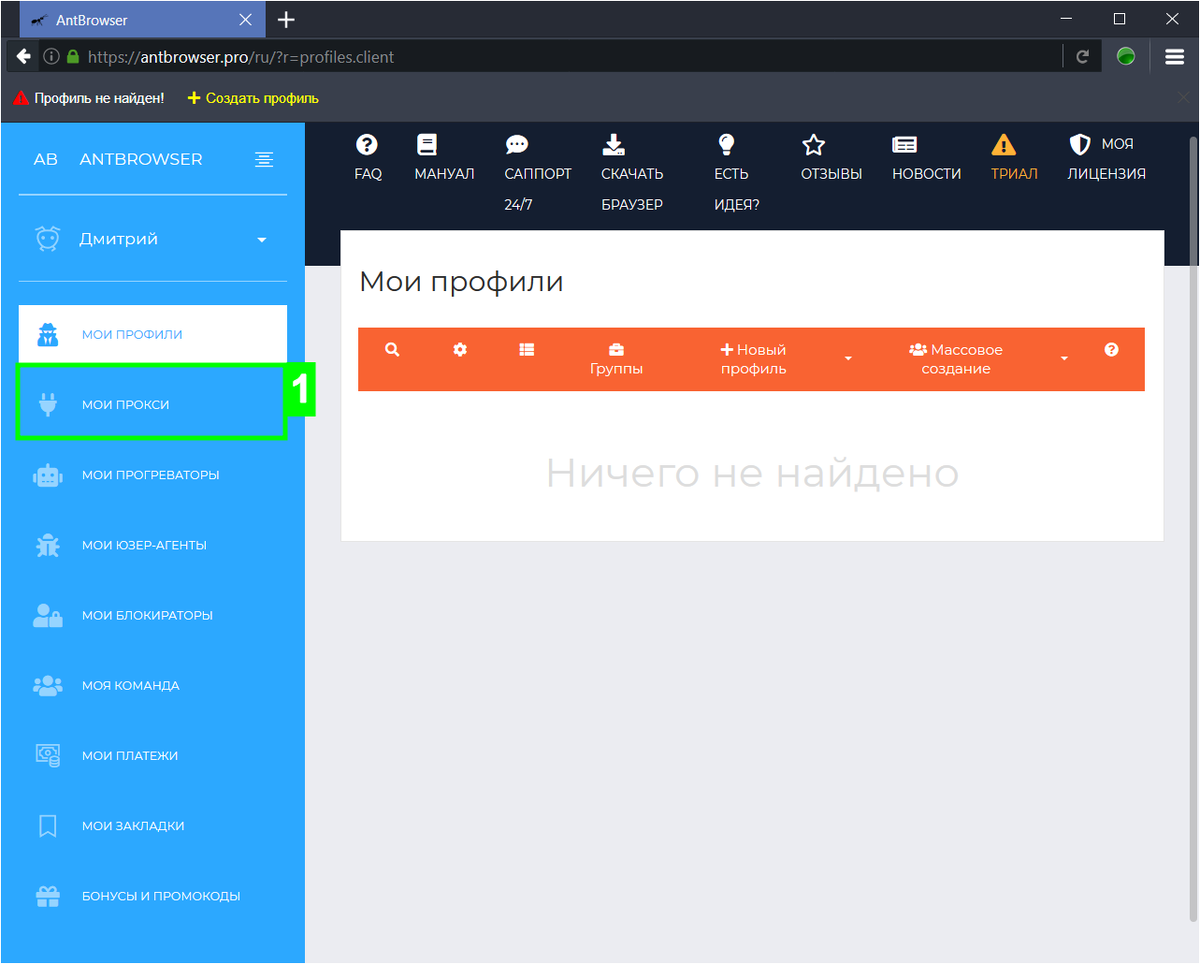This screenshot has height=964, width=1200.
Task: Expand the Массовое создание dropdown arrow
Action: click(x=1064, y=359)
